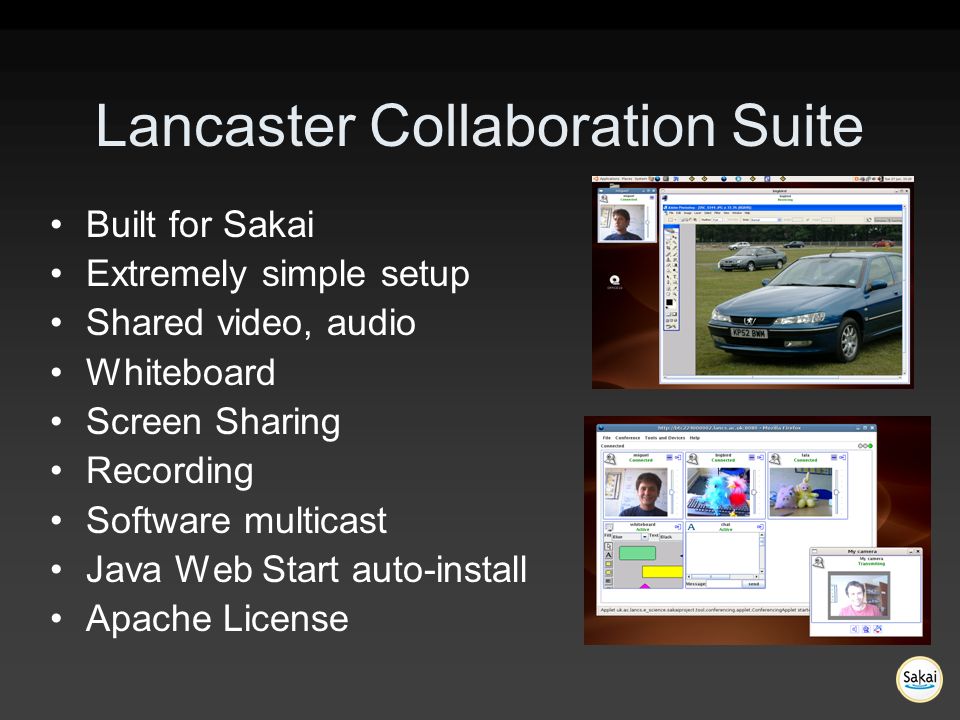Click lala's plush toys video thumbnail
Image resolution: width=960 pixels, height=720 pixels.
(801, 492)
